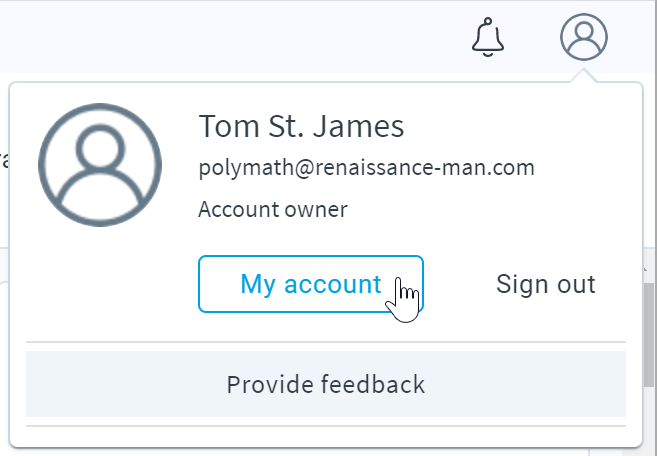Click the Tom St. James name
The width and height of the screenshot is (657, 456).
tap(301, 126)
